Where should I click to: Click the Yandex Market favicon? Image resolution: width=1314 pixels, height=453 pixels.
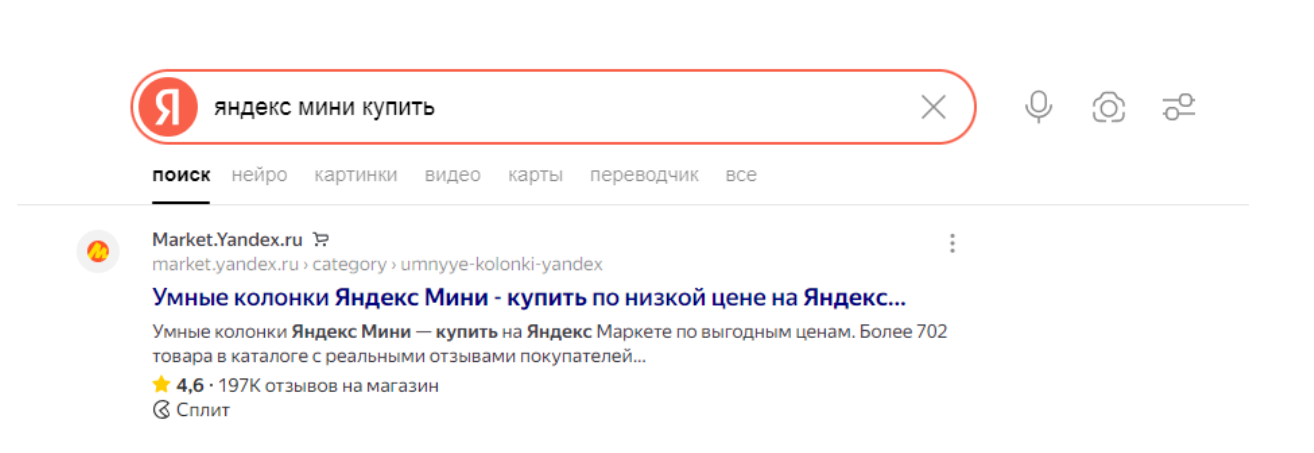(98, 251)
